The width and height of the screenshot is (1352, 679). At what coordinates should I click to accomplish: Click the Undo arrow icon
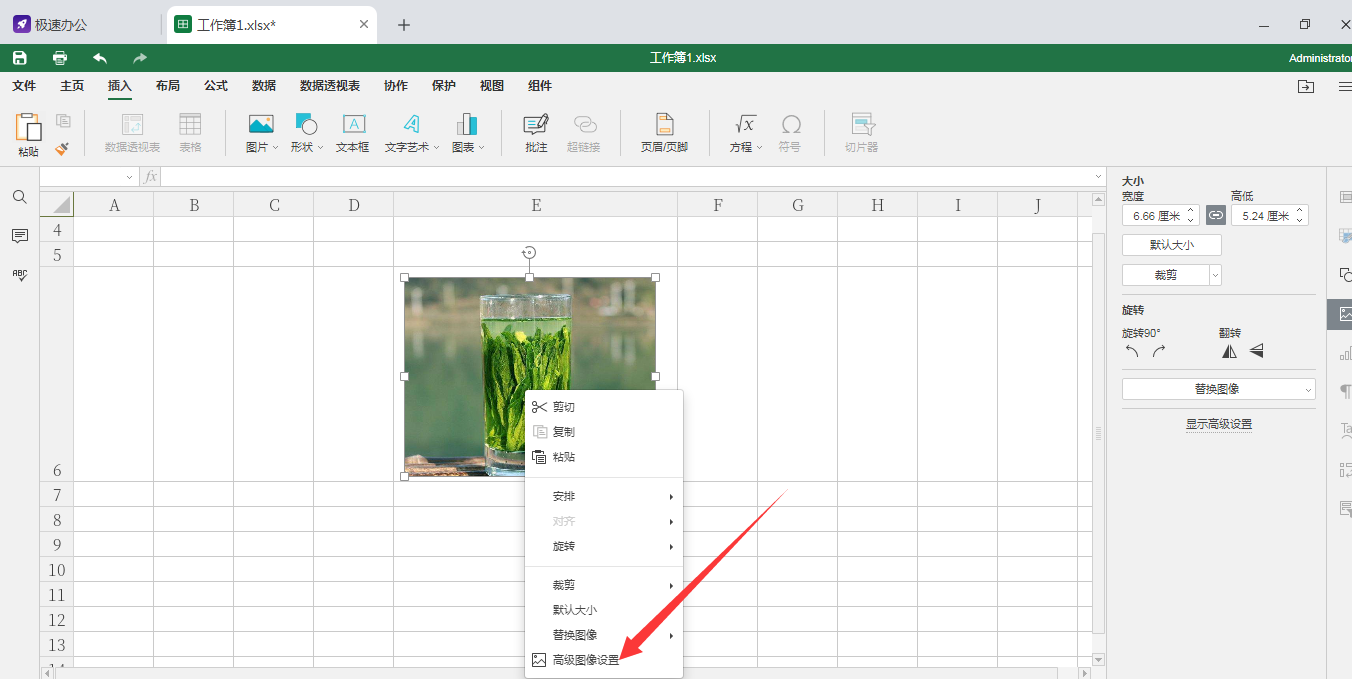100,58
